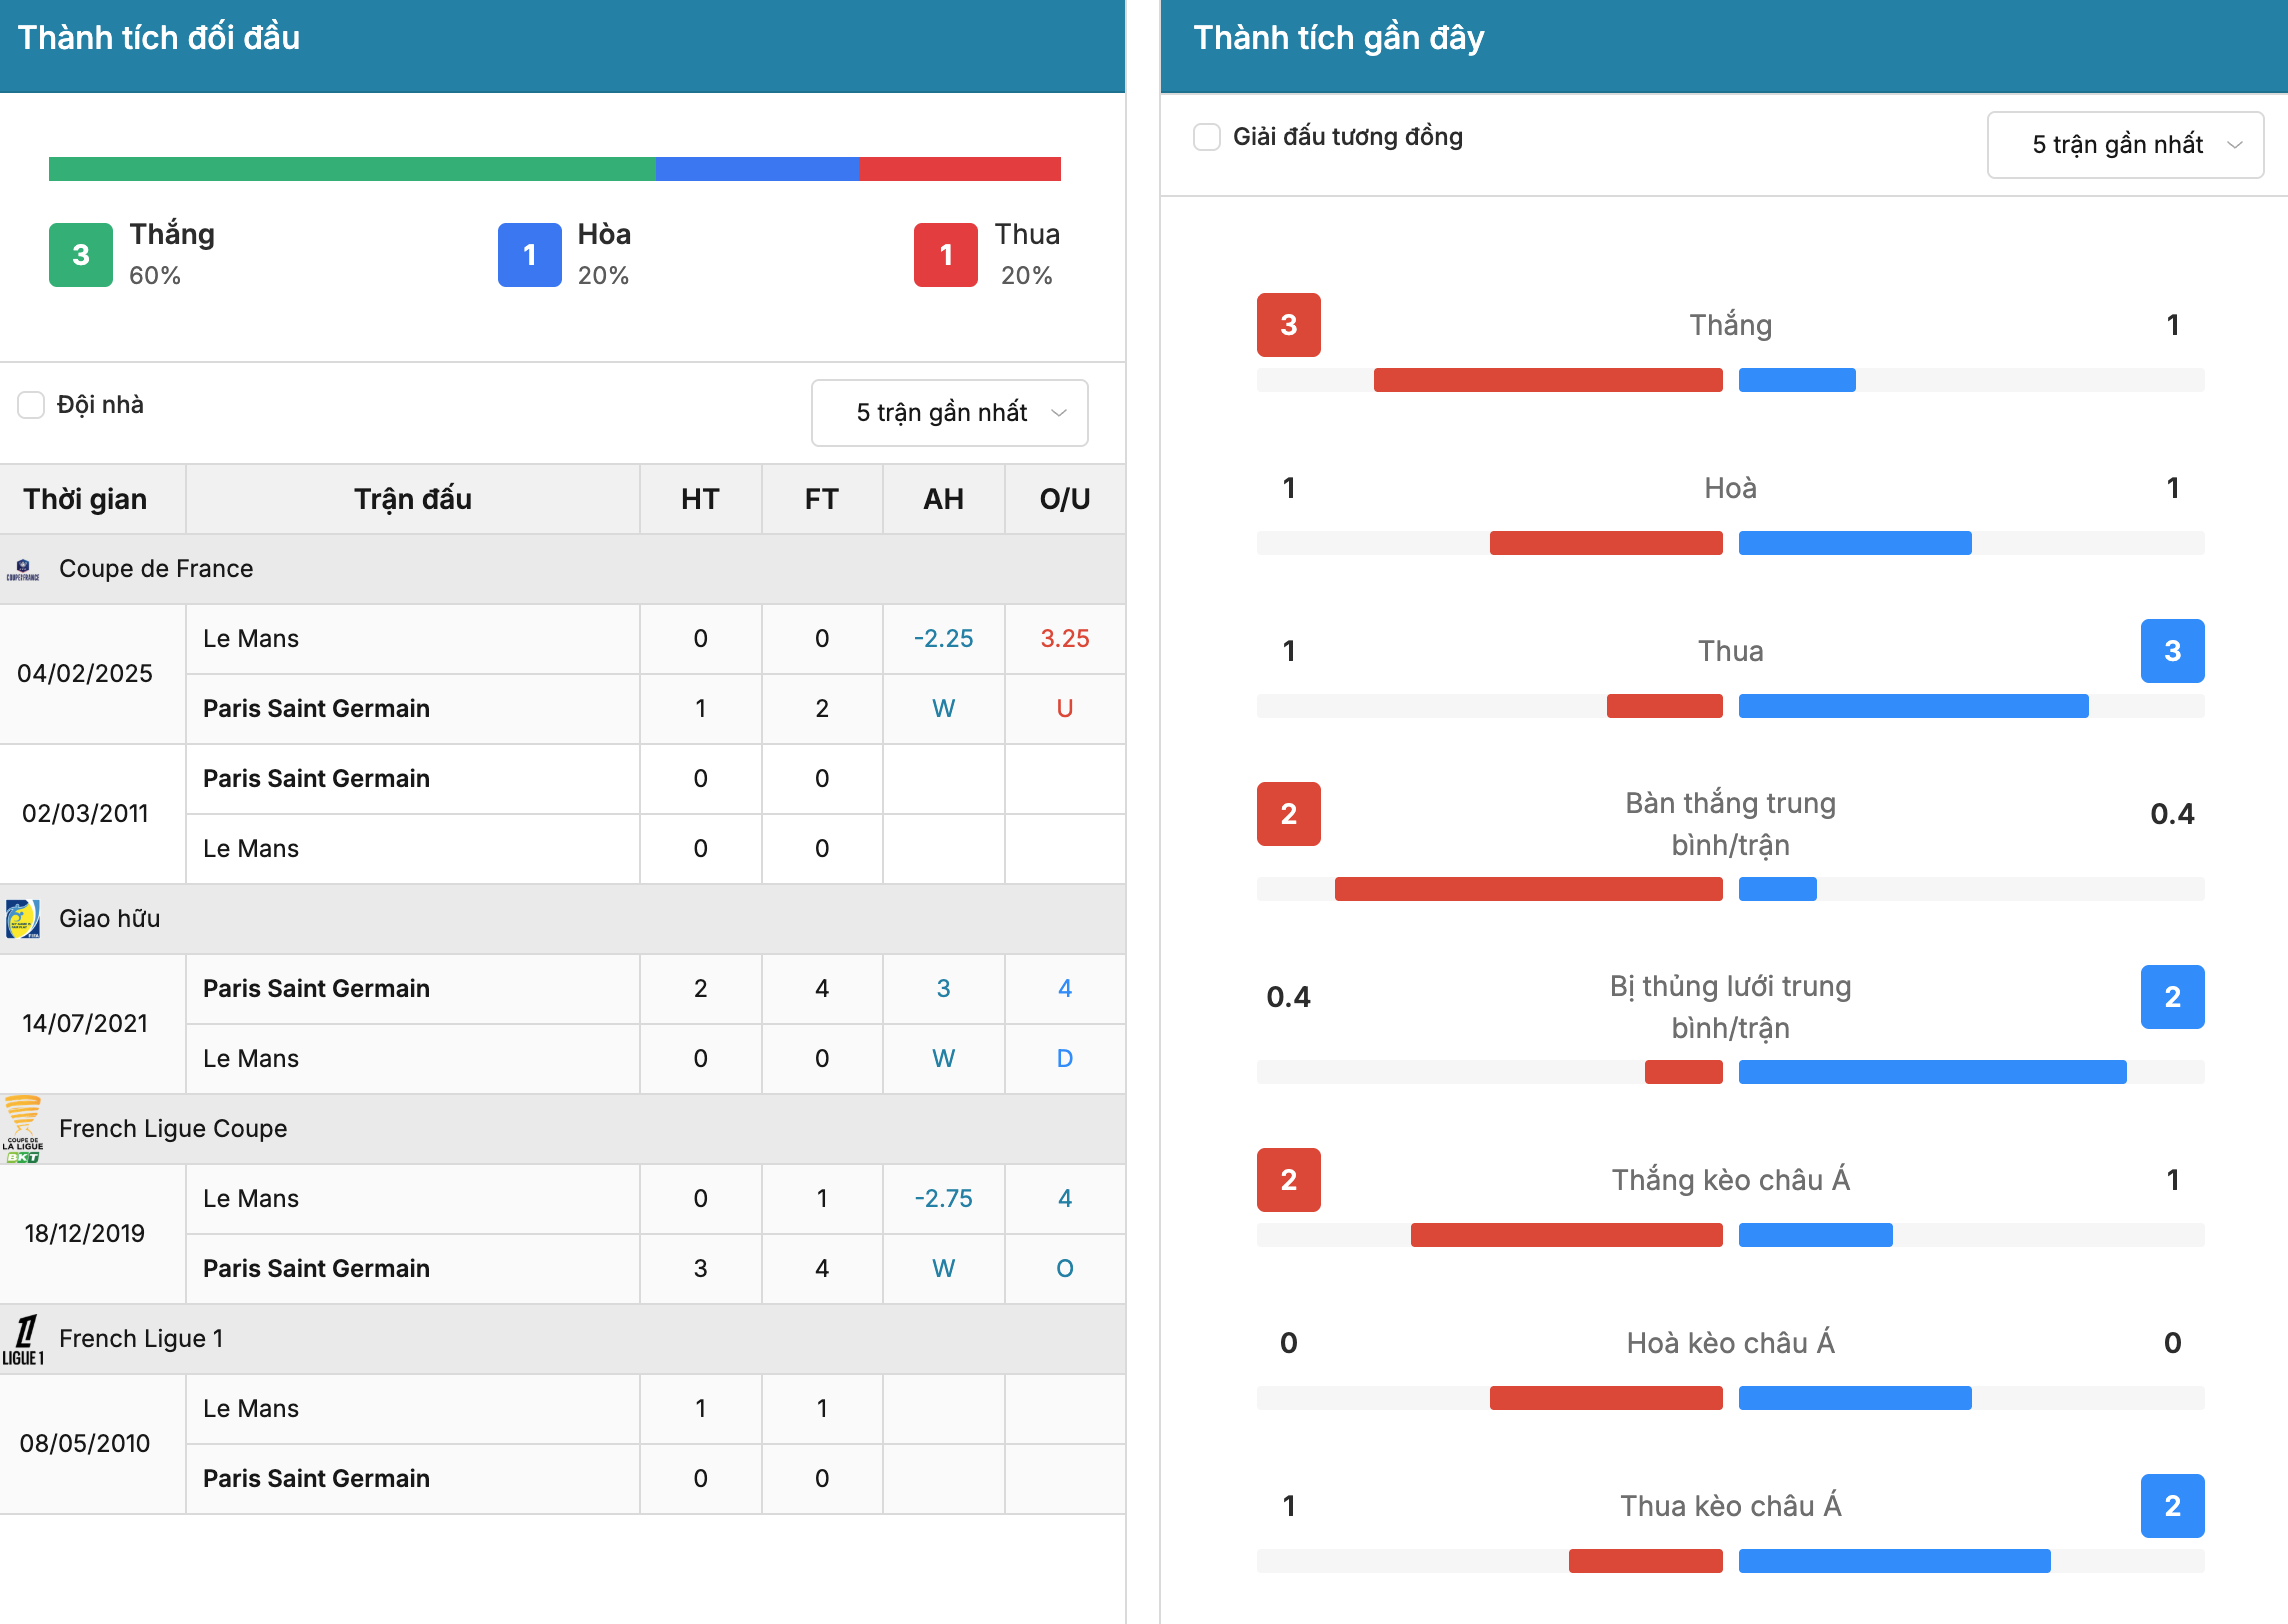Click the -2.75 handicap value
The image size is (2288, 1624).
(x=943, y=1198)
